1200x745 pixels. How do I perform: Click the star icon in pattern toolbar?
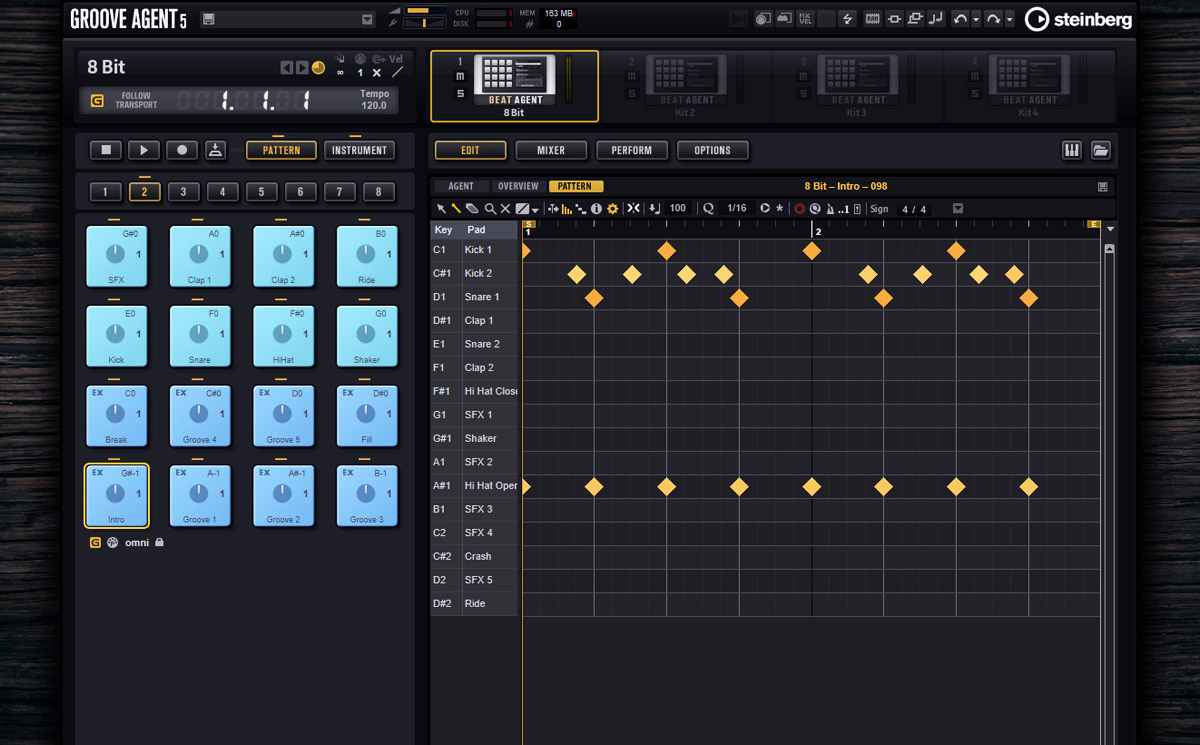point(780,208)
